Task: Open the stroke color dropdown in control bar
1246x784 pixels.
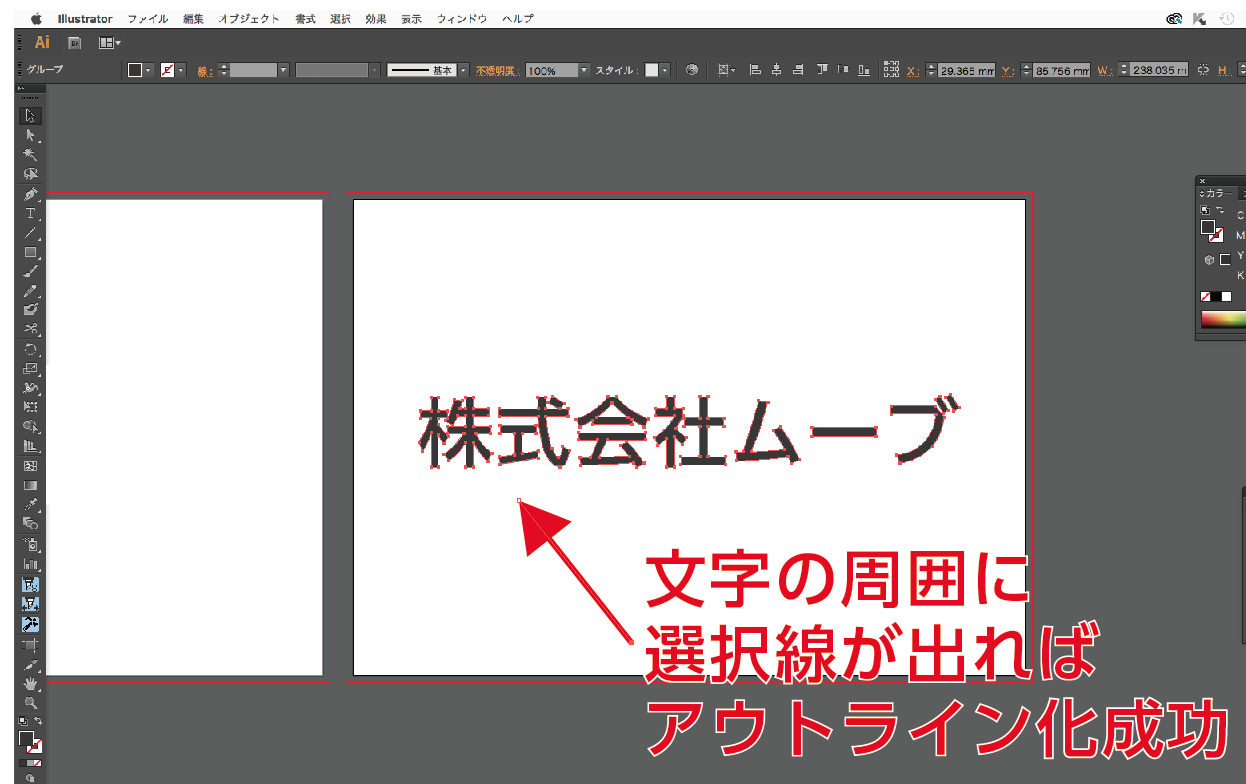Action: tap(181, 70)
